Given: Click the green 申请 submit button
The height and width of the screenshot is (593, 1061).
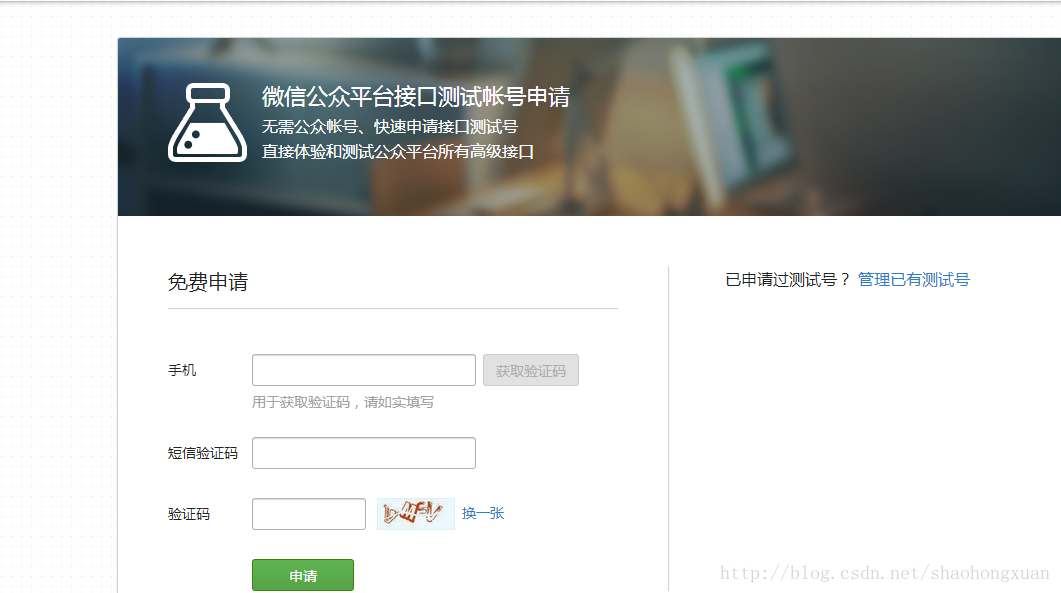Looking at the screenshot, I should click(302, 575).
